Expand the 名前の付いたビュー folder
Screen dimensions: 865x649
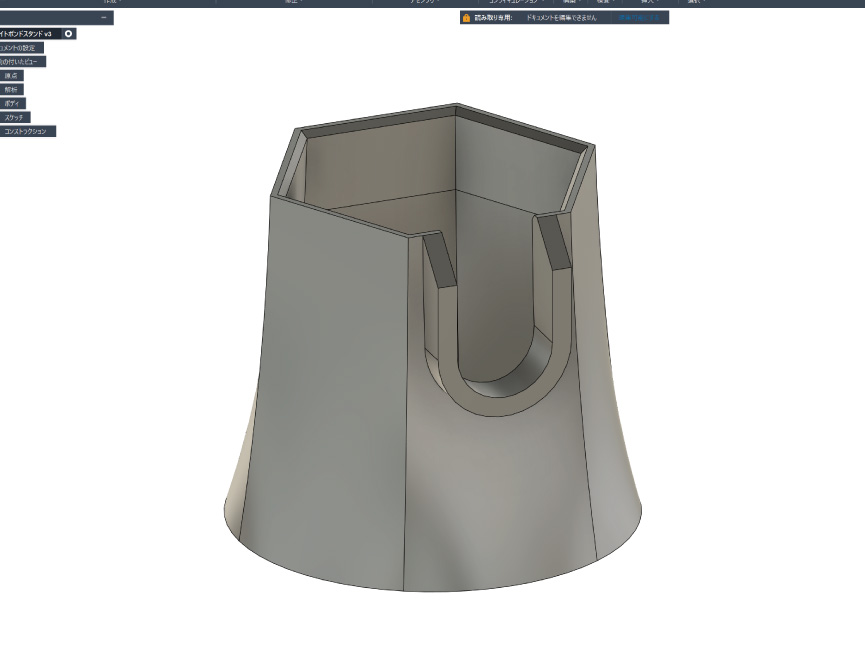pos(20,62)
